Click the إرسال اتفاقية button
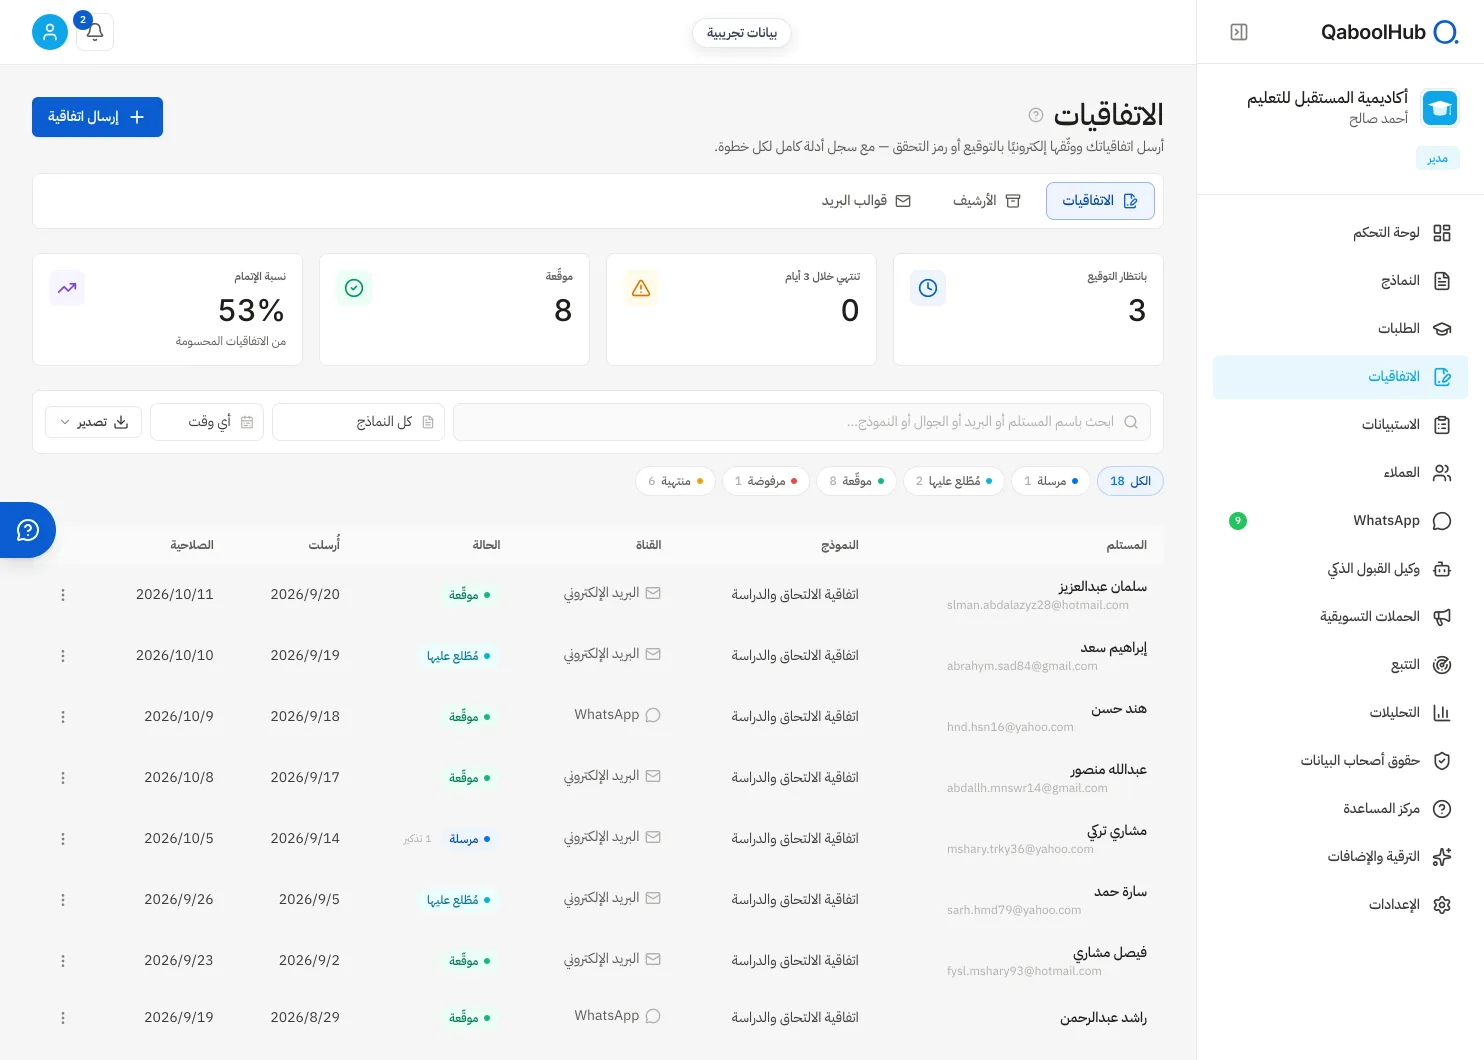The width and height of the screenshot is (1484, 1060). [x=97, y=117]
